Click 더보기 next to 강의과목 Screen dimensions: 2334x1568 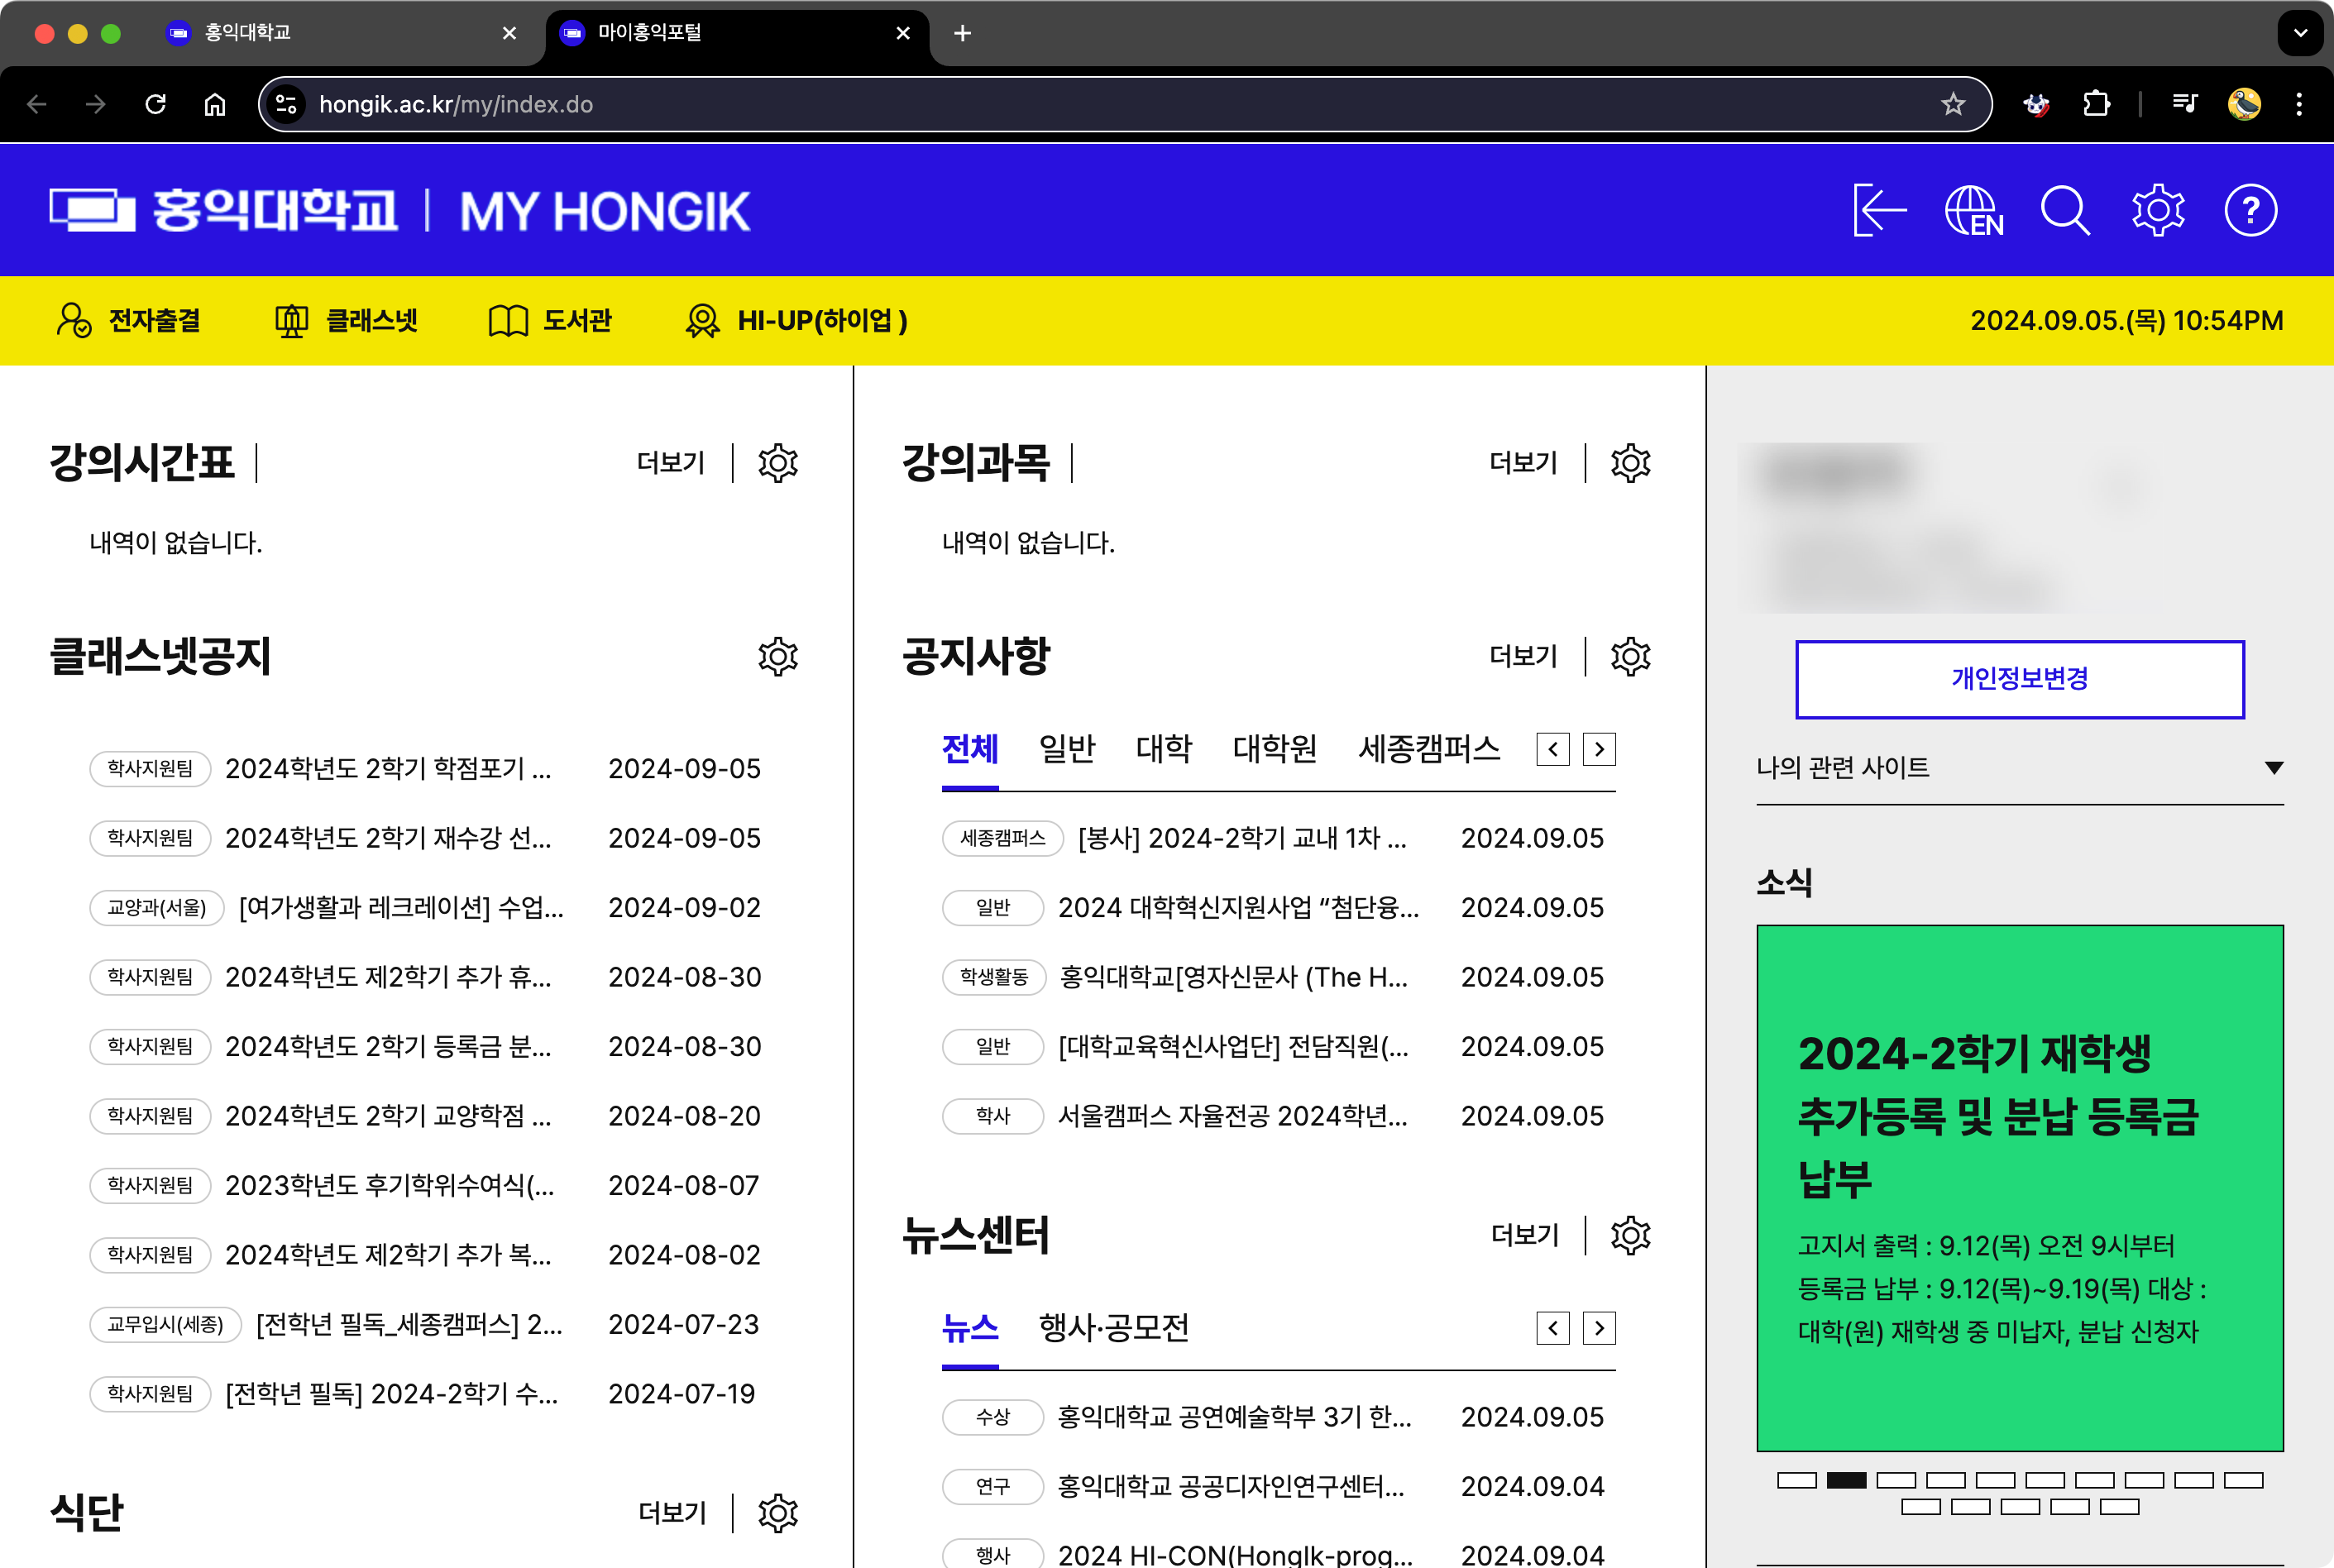coord(1523,463)
